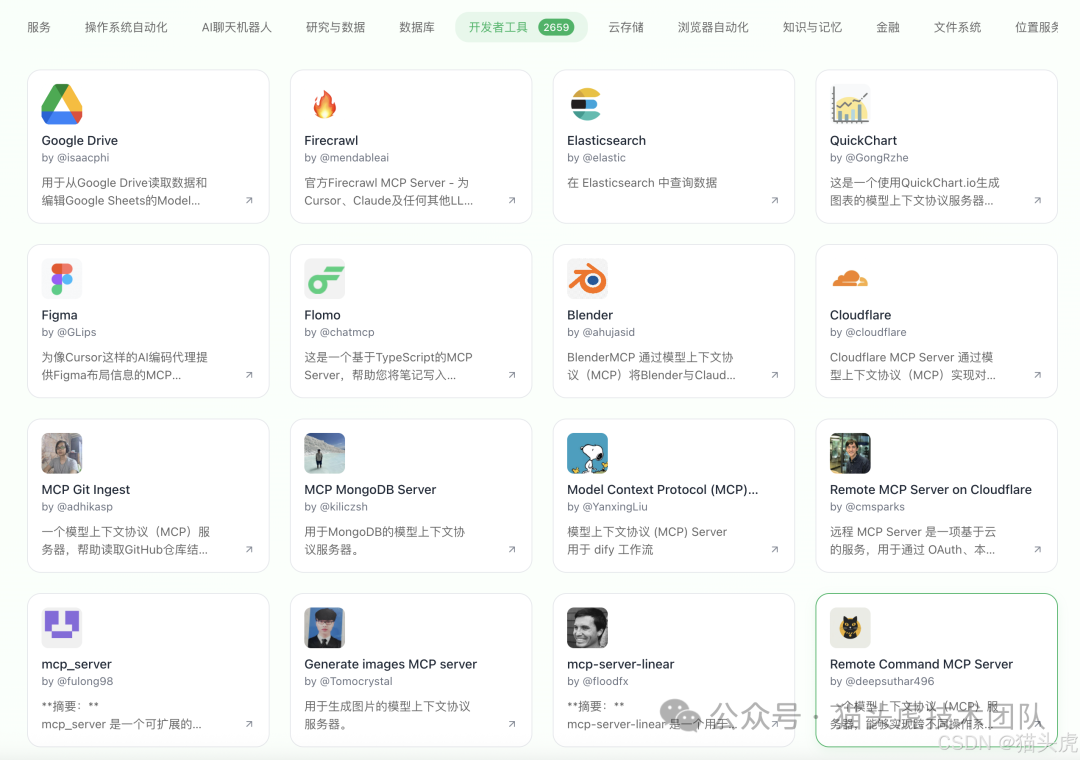Open QuickChart card via arrow icon

click(x=1037, y=201)
